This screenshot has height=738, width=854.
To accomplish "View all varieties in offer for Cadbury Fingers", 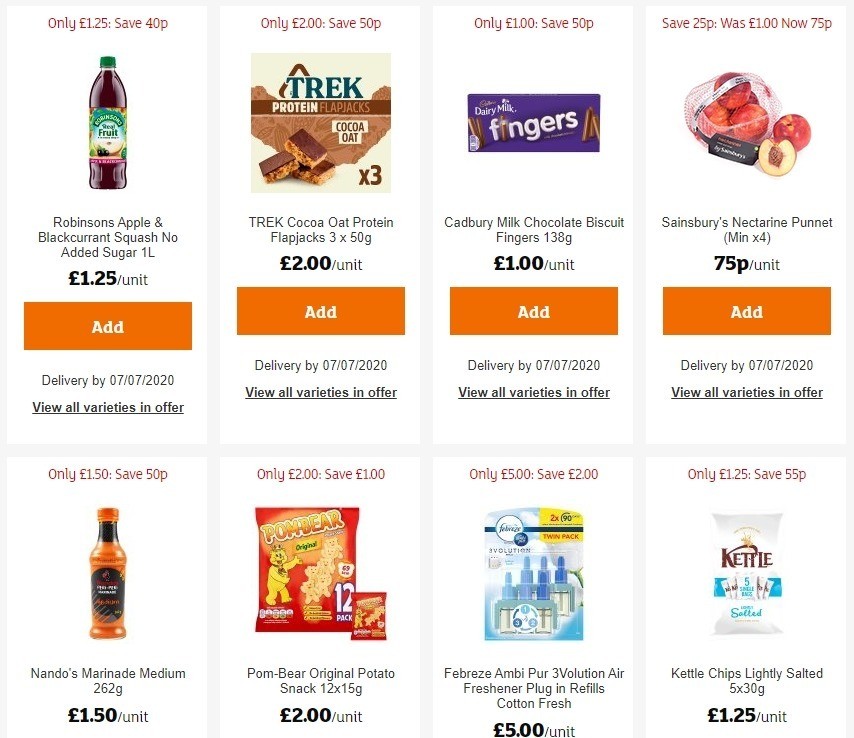I will [x=533, y=392].
